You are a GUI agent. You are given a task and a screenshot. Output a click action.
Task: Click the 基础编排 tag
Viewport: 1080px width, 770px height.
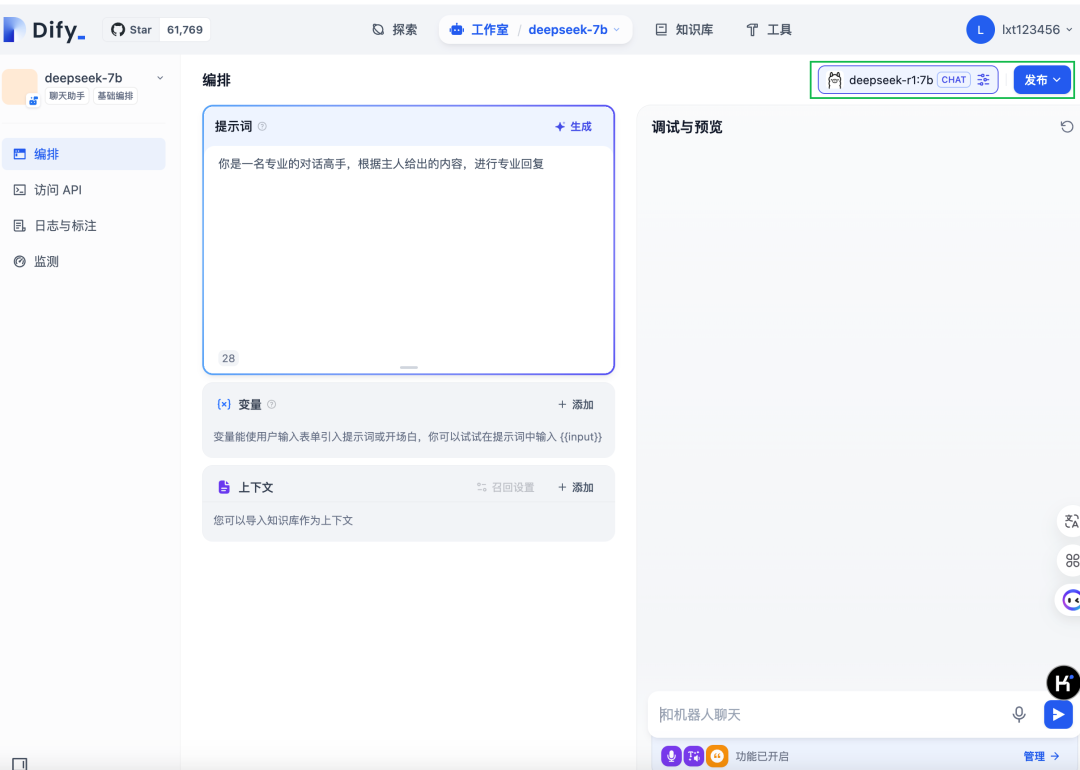(115, 96)
